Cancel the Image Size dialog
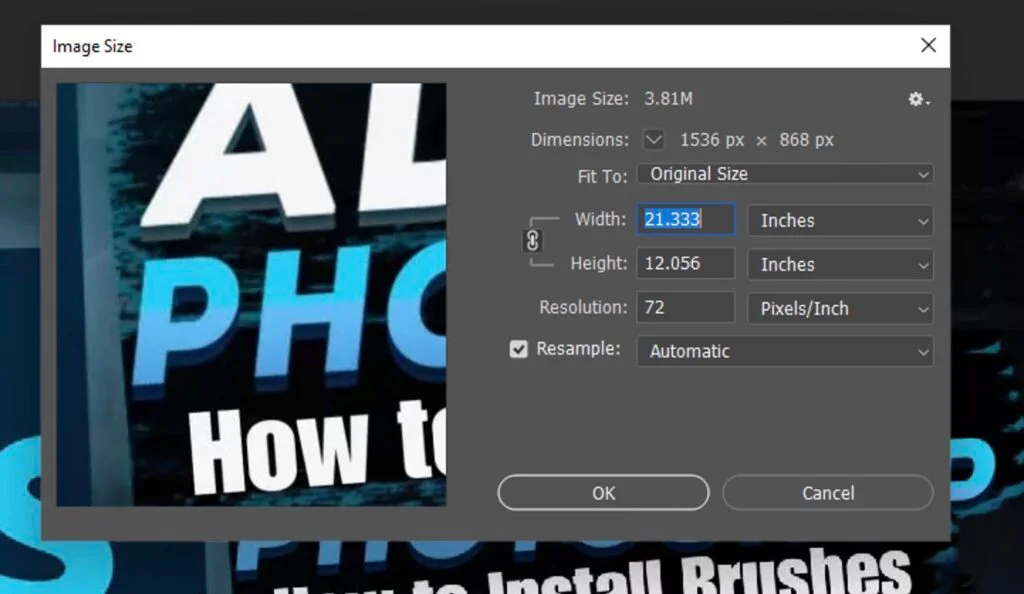The height and width of the screenshot is (594, 1024). point(828,492)
